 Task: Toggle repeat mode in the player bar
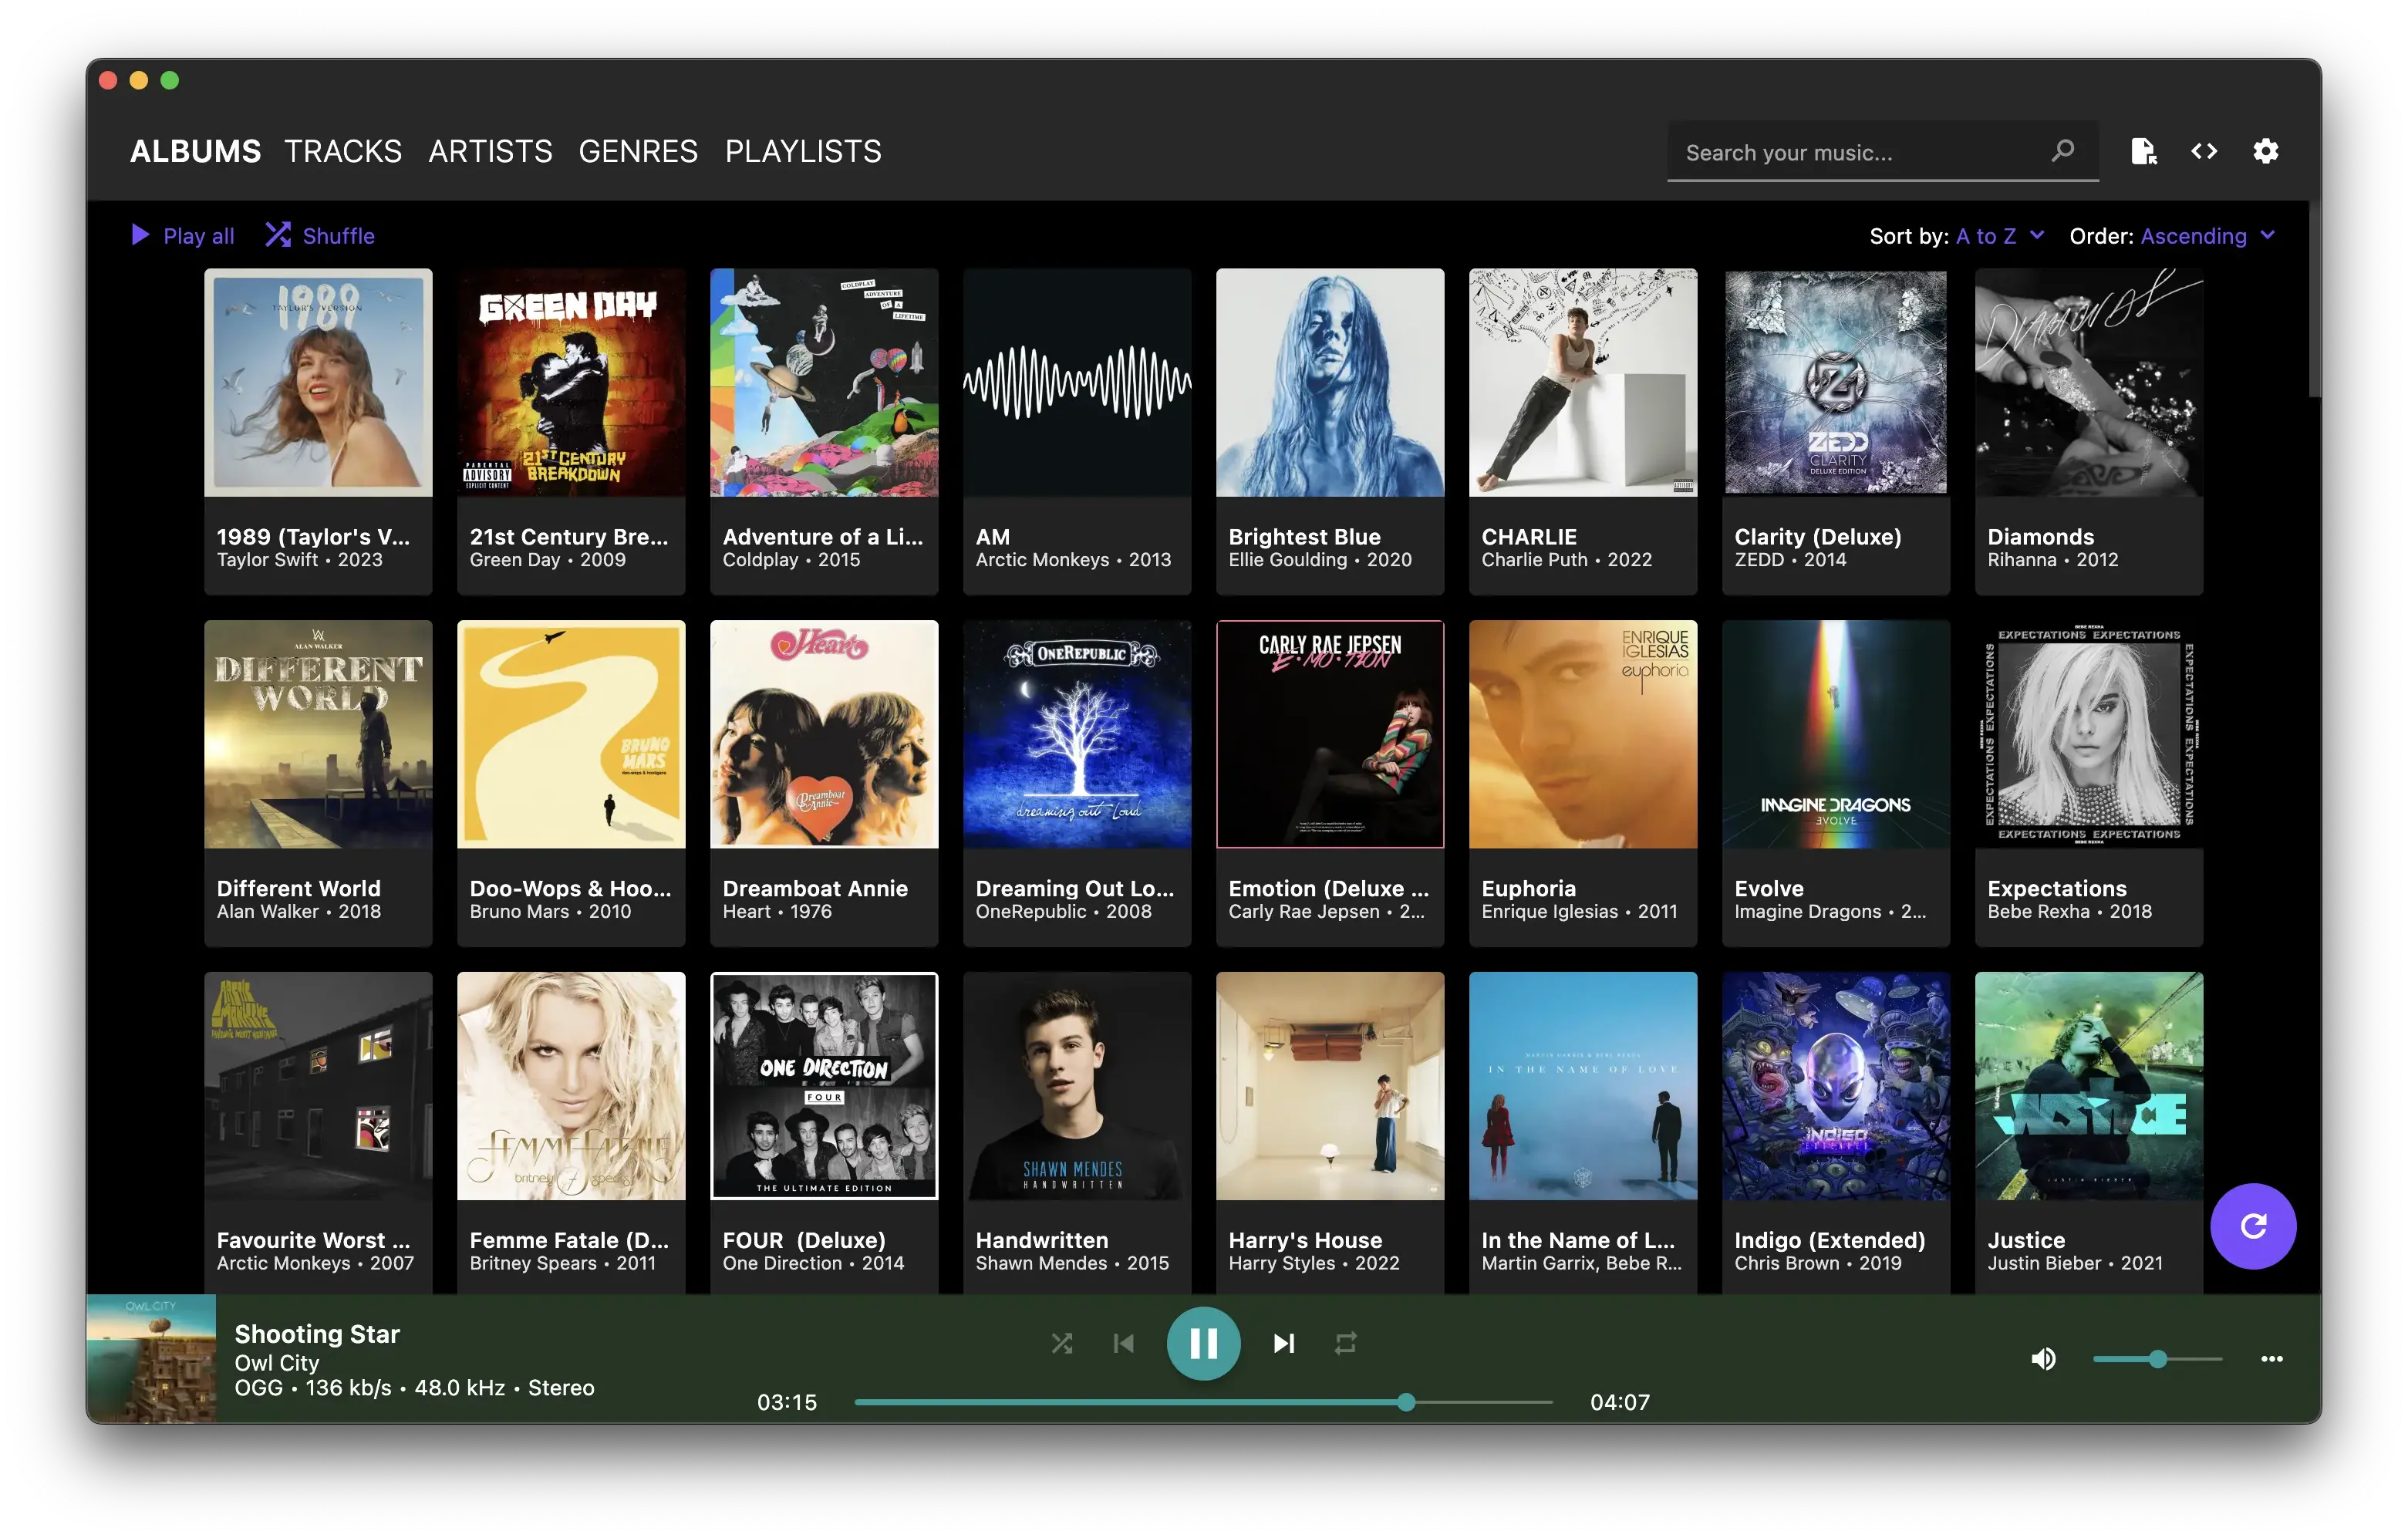click(x=1345, y=1343)
